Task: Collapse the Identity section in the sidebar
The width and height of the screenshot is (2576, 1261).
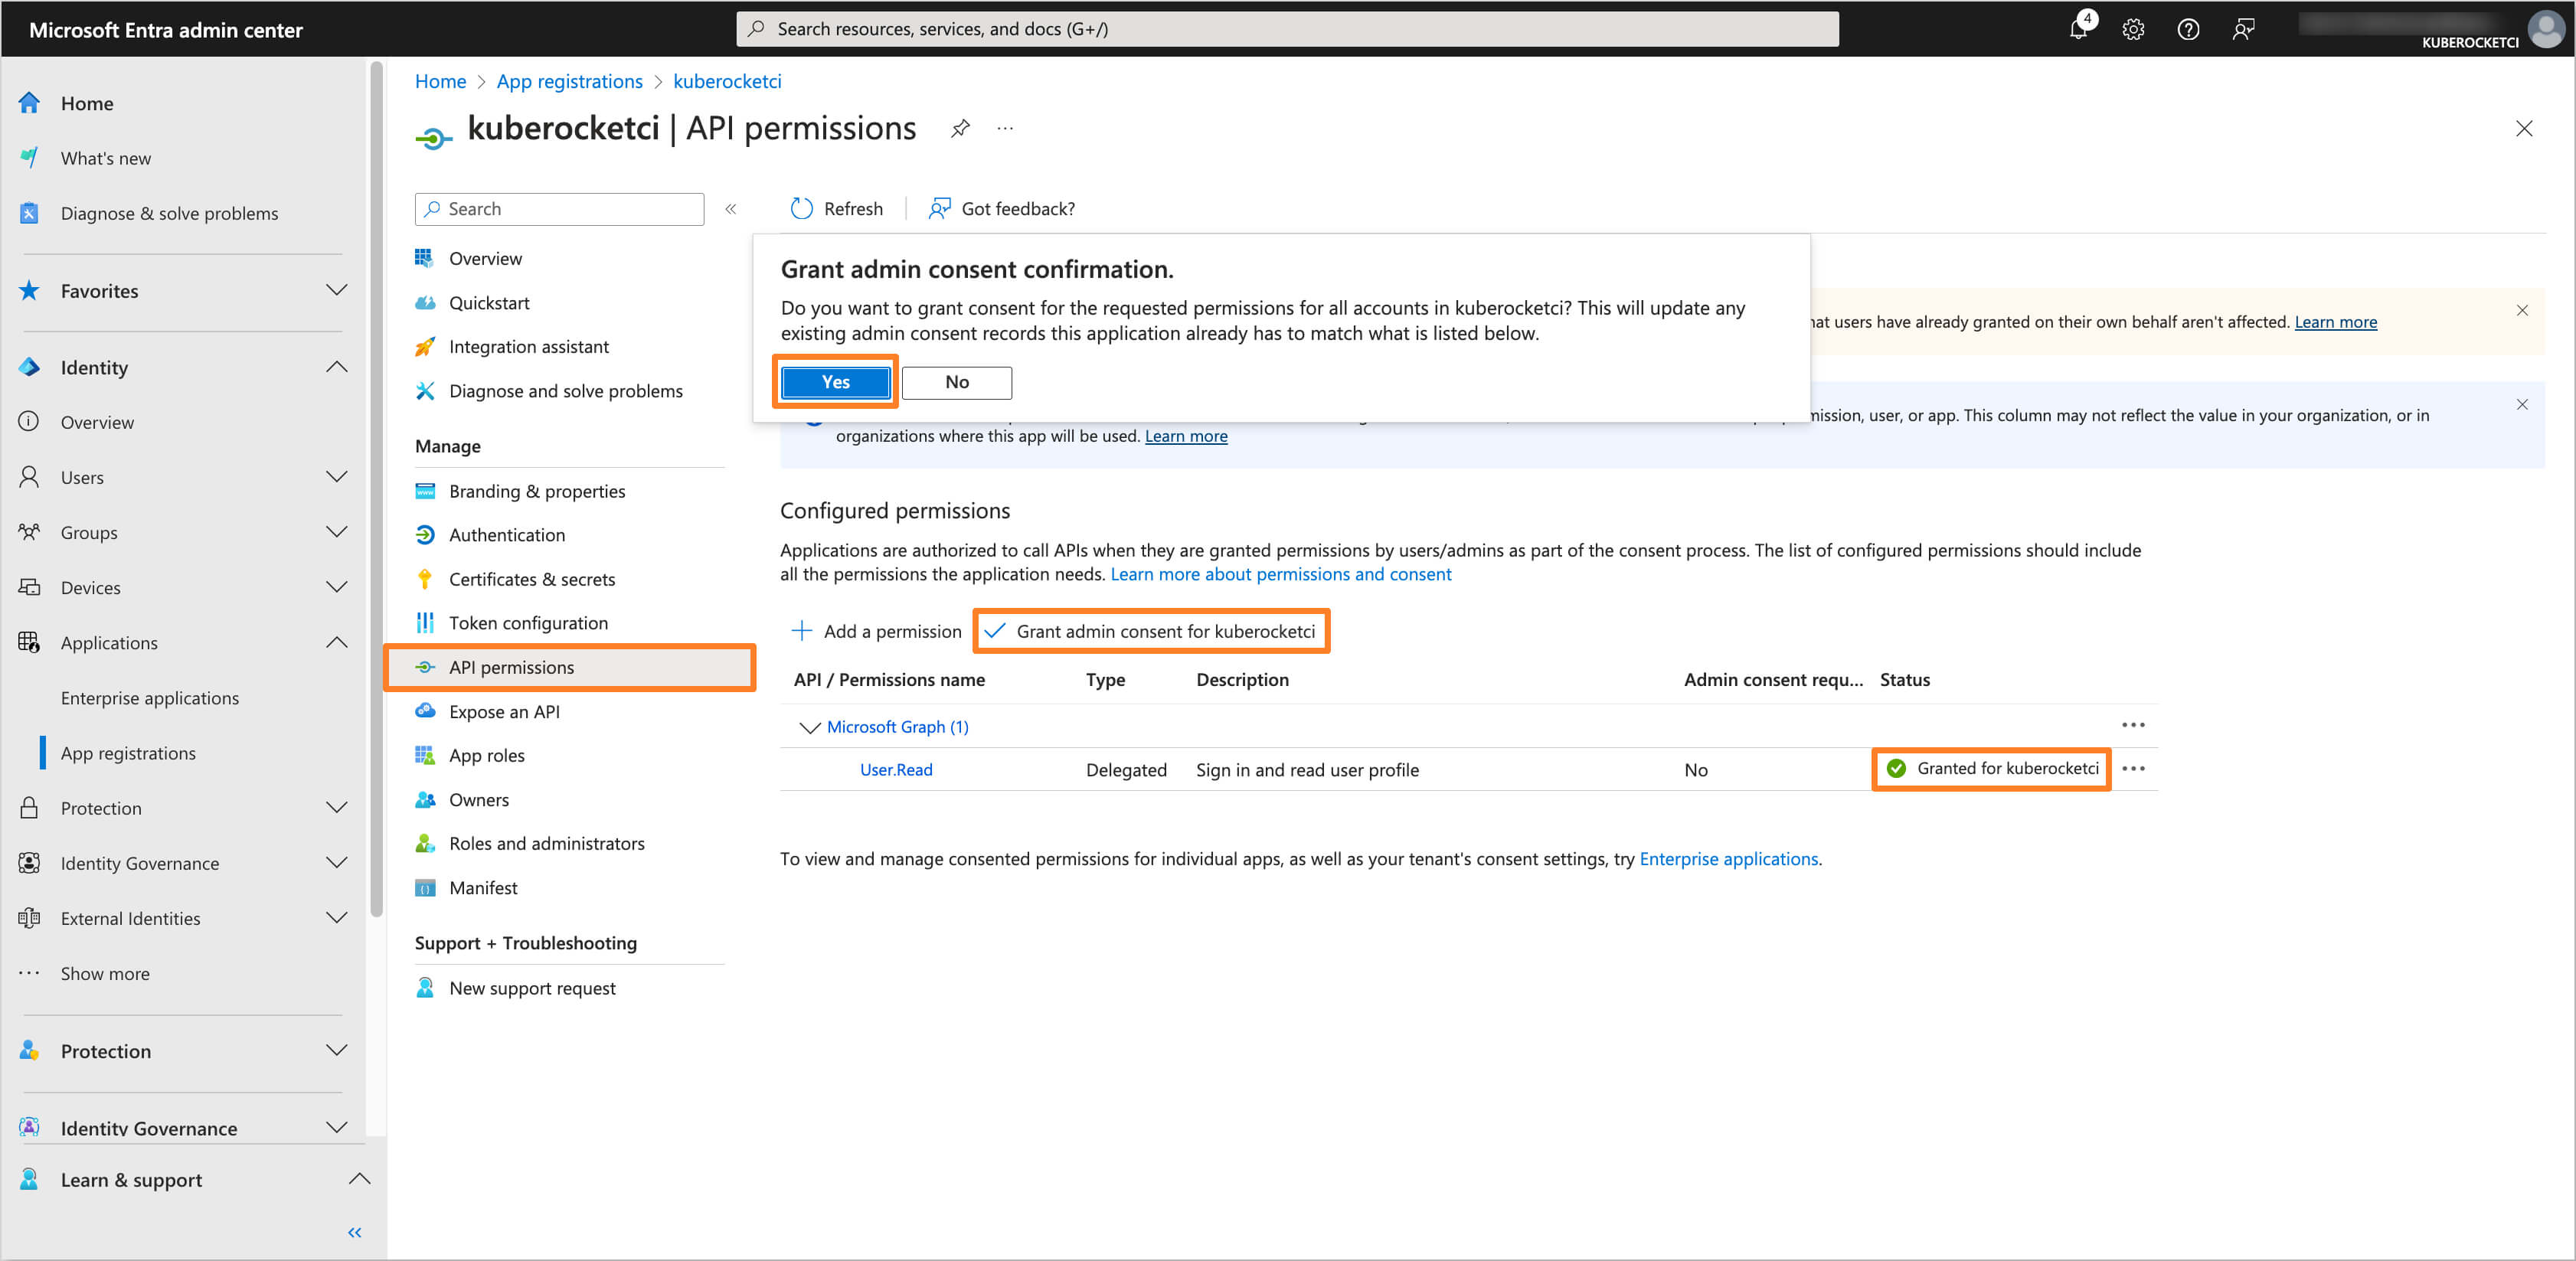Action: tap(337, 367)
